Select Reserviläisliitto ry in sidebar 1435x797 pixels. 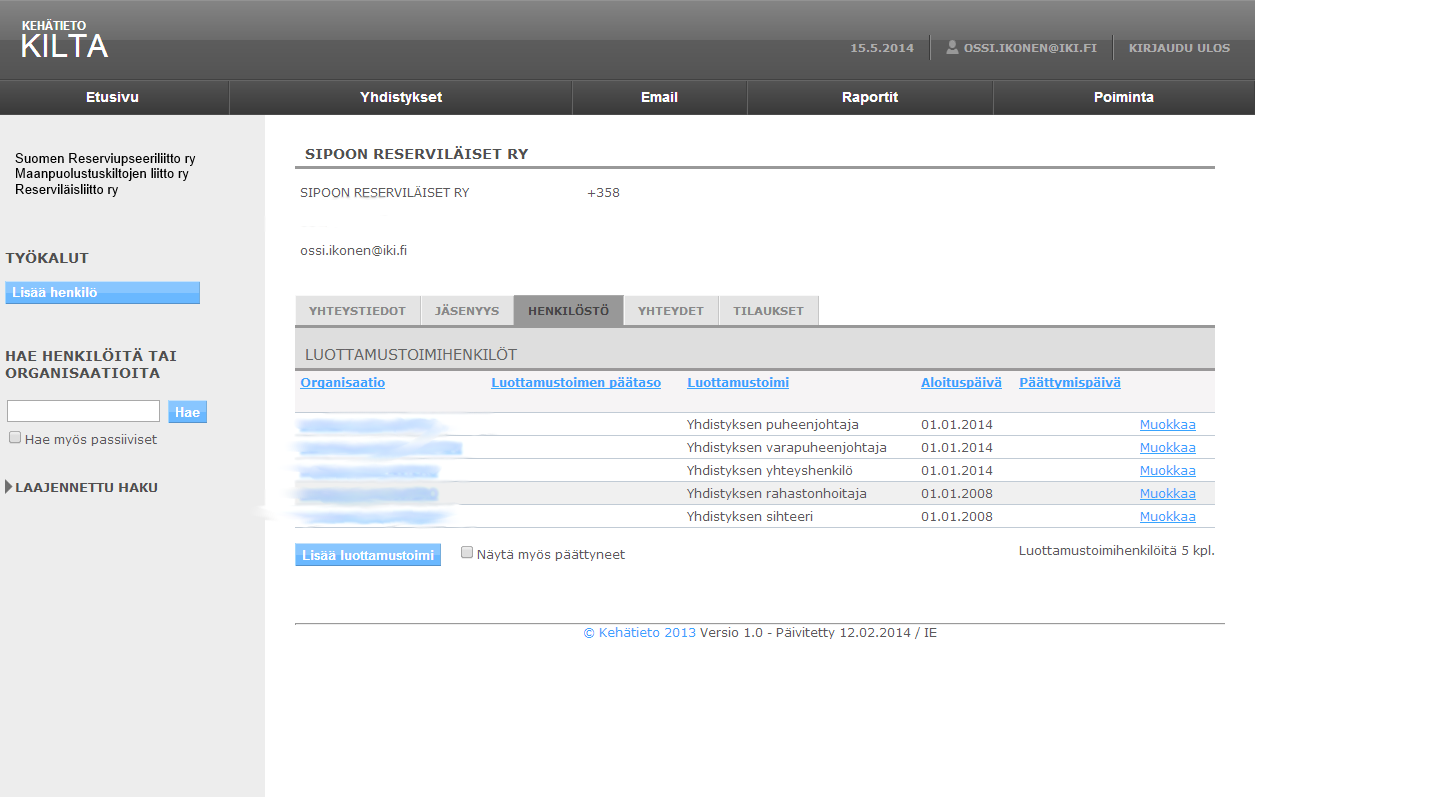[x=66, y=189]
